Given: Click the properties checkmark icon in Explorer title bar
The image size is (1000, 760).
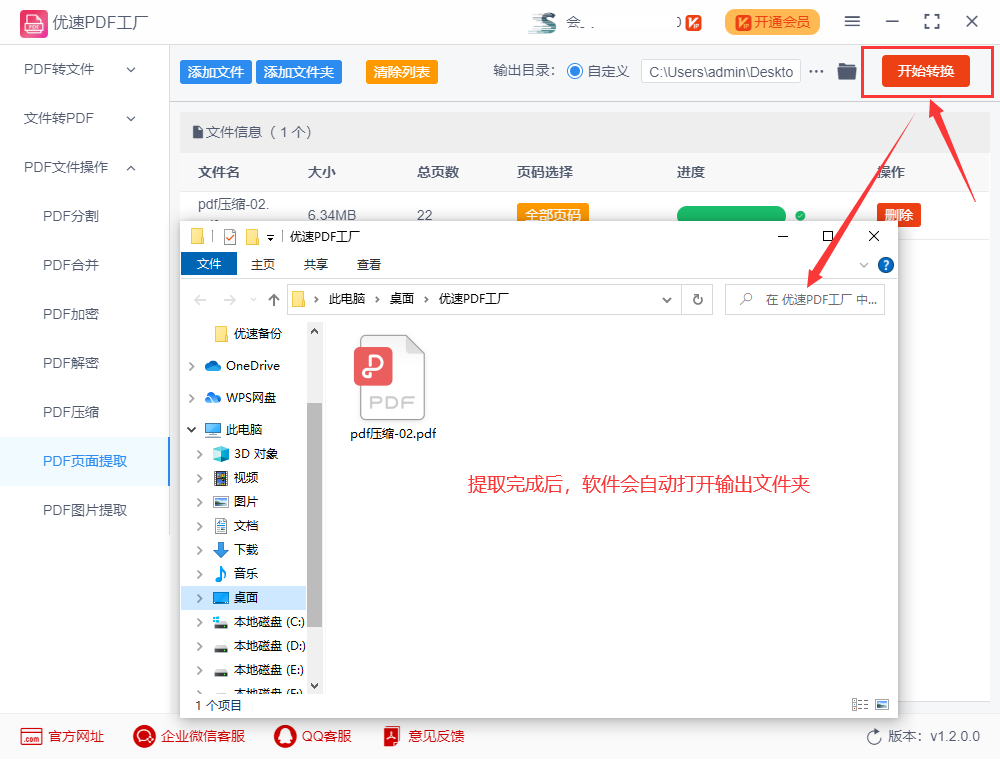Looking at the screenshot, I should [x=230, y=237].
